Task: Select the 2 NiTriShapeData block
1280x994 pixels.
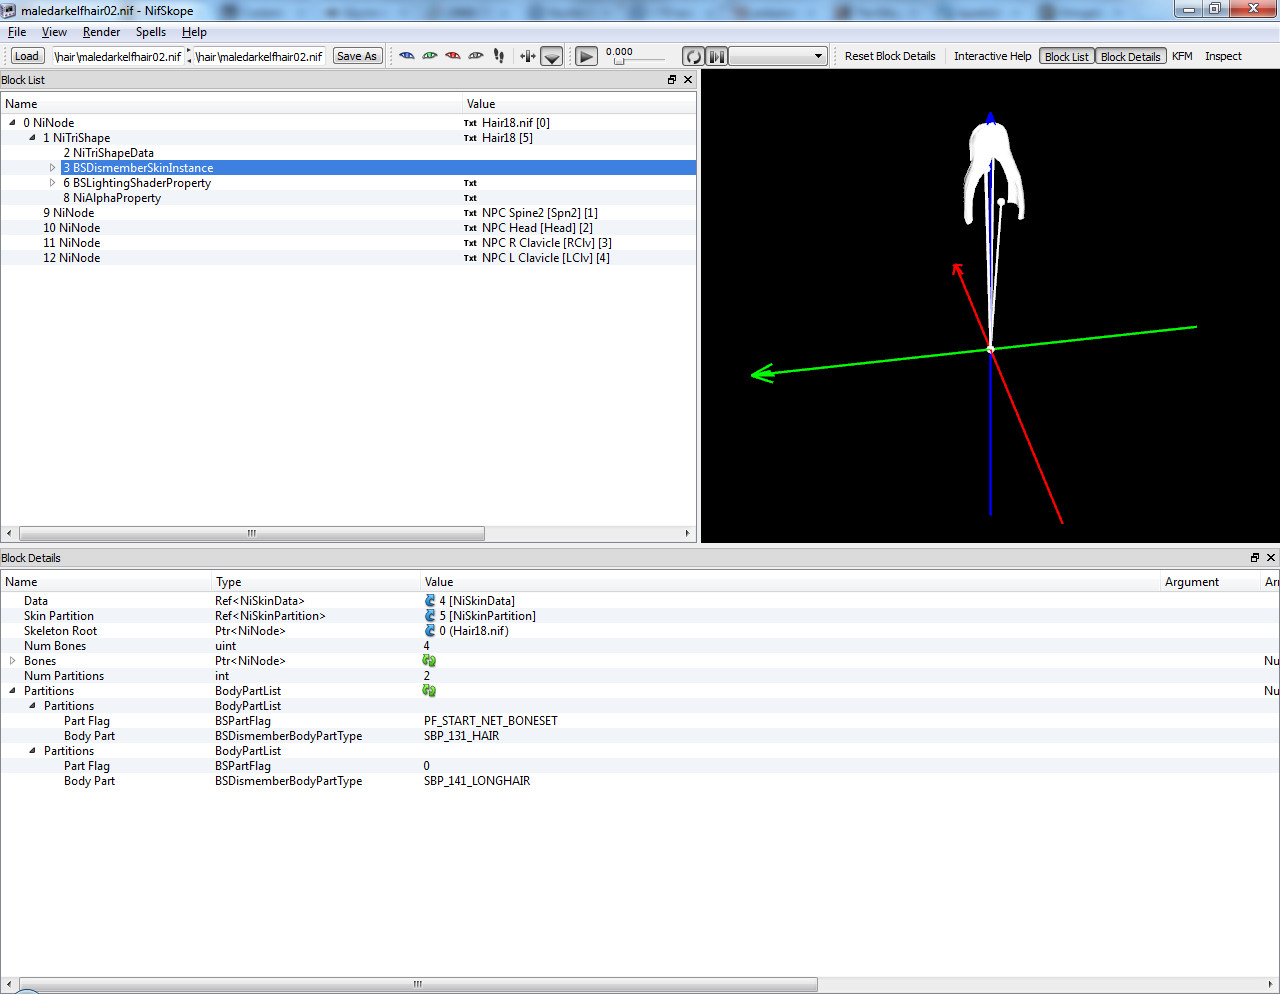Action: [108, 153]
